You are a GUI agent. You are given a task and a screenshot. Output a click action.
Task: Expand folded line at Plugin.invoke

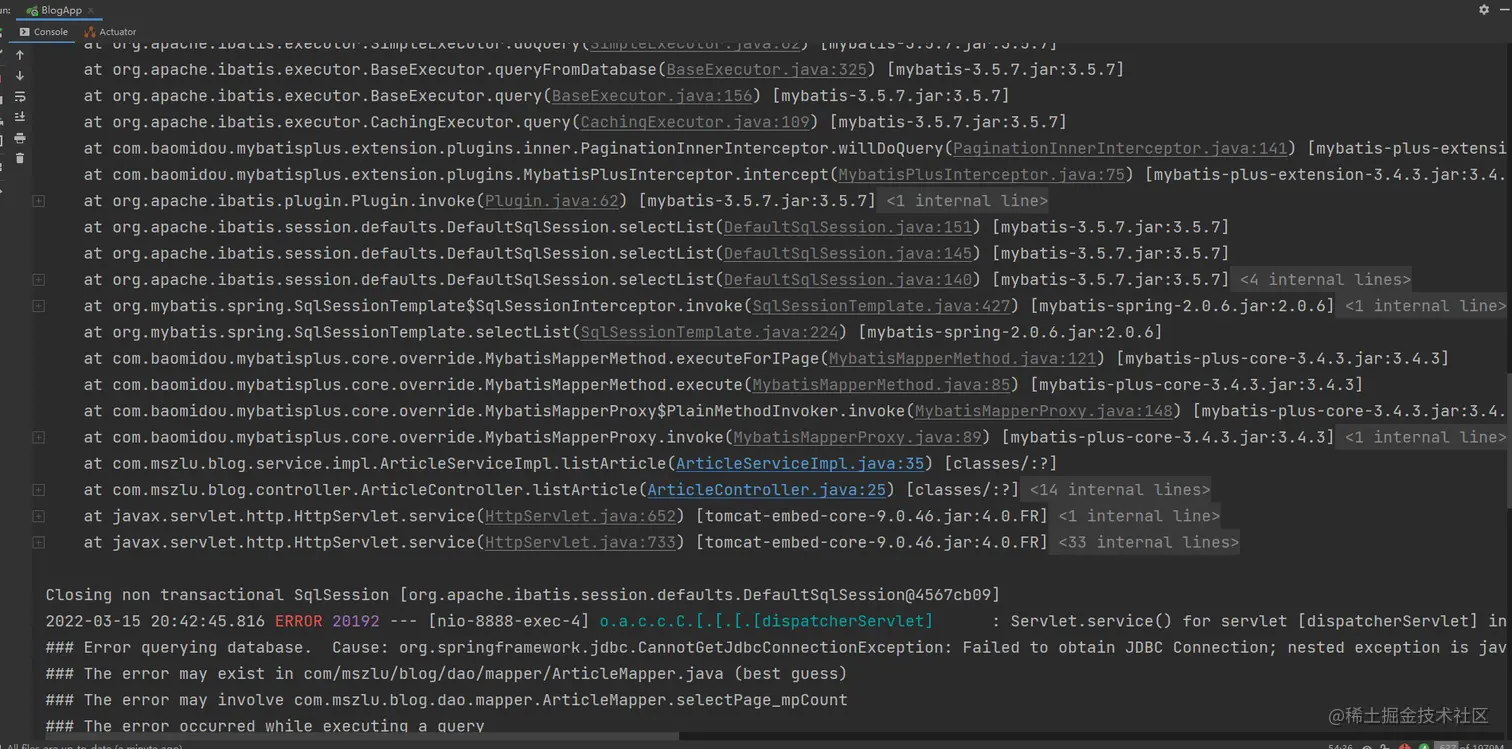(38, 201)
